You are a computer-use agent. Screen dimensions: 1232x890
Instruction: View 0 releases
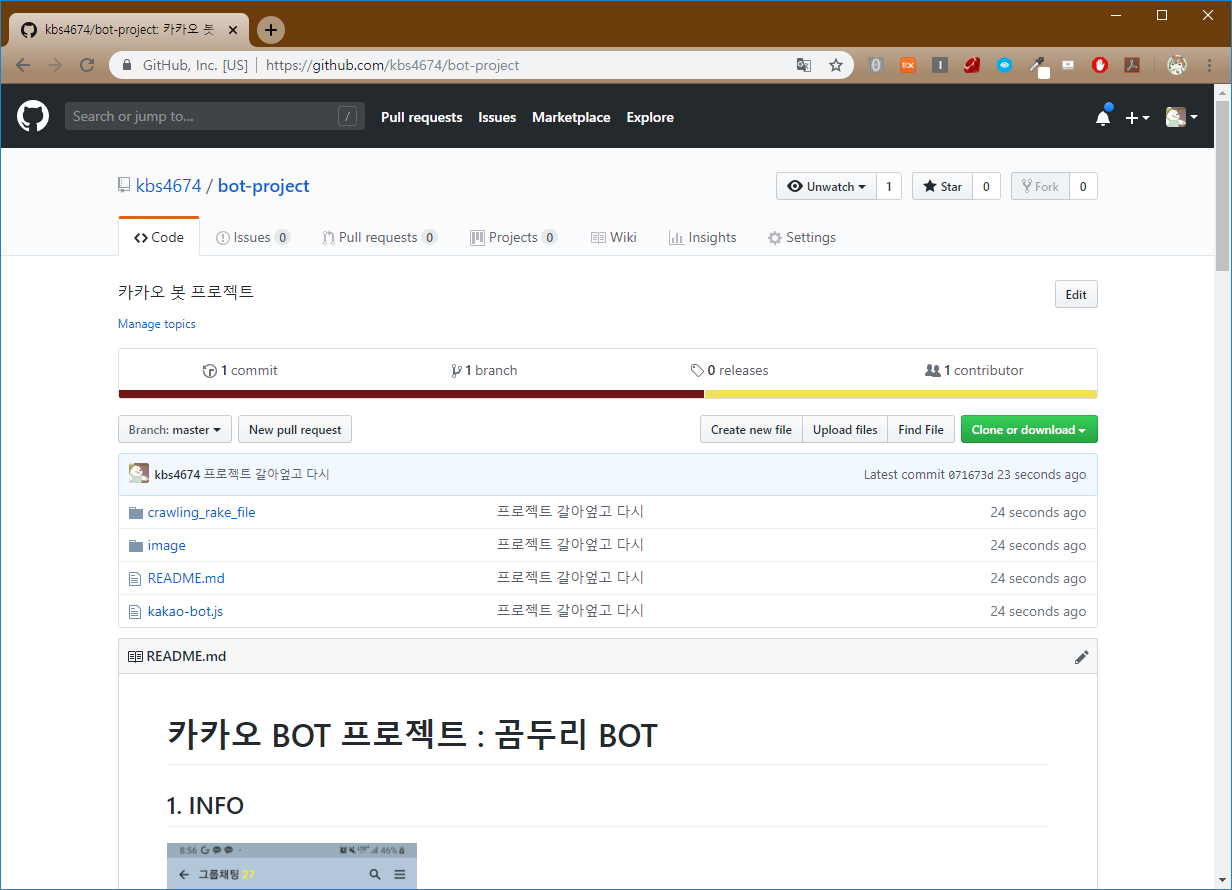tap(729, 370)
